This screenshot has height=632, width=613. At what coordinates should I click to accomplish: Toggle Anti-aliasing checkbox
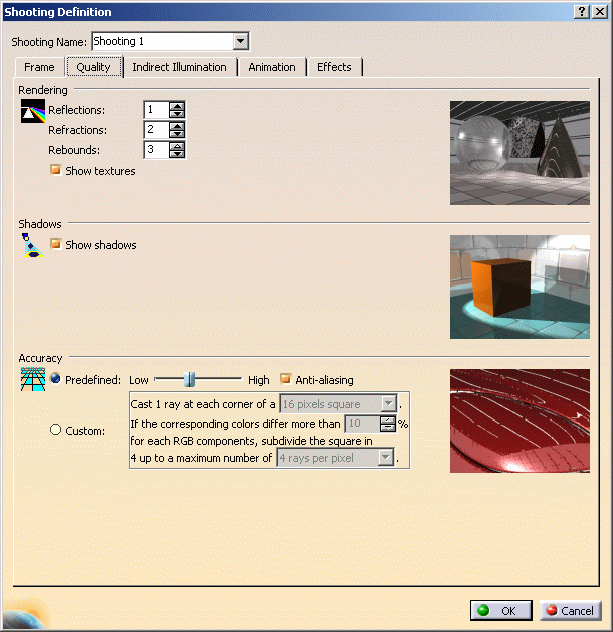click(286, 379)
